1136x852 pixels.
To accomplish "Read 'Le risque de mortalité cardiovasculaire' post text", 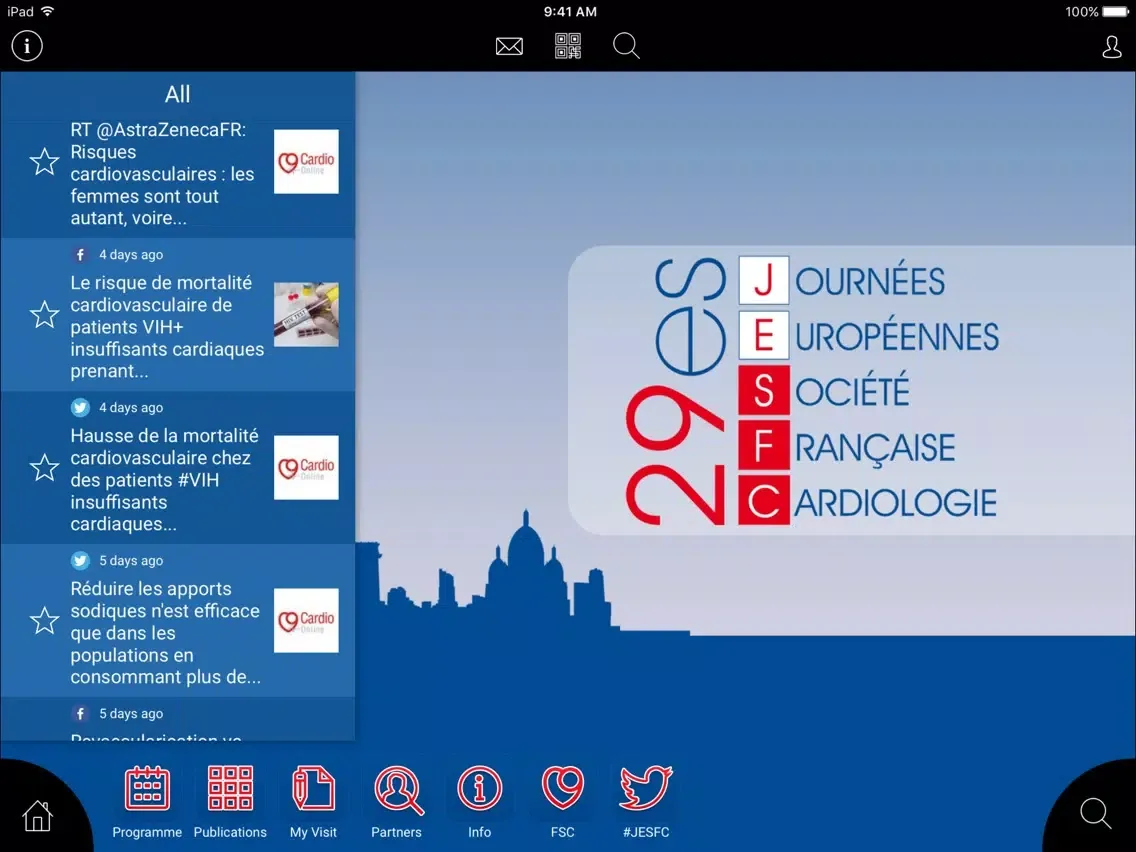I will coord(167,327).
